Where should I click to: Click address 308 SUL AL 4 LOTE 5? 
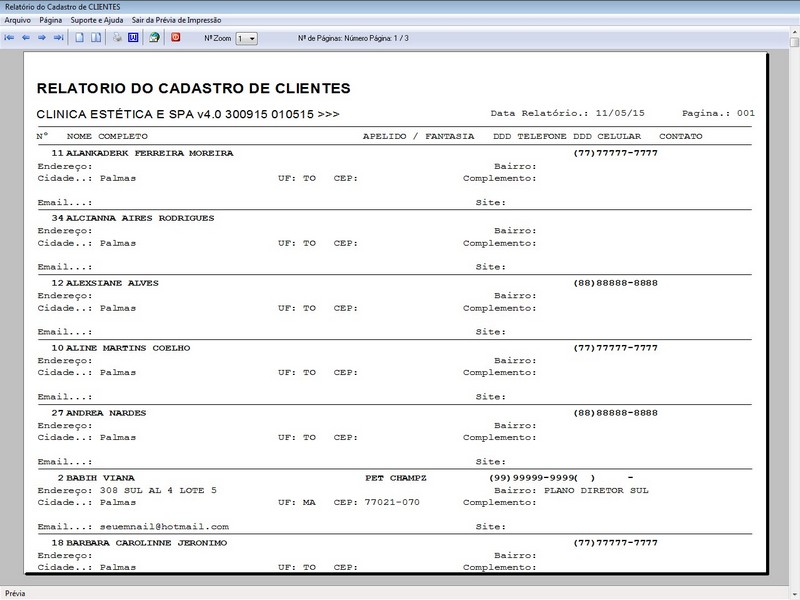[158, 490]
